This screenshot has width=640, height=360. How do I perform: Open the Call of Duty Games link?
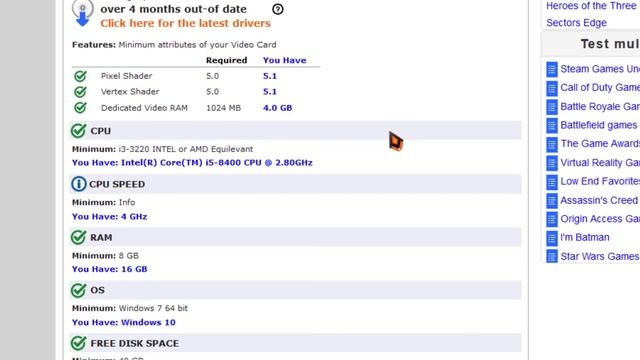pyautogui.click(x=600, y=88)
